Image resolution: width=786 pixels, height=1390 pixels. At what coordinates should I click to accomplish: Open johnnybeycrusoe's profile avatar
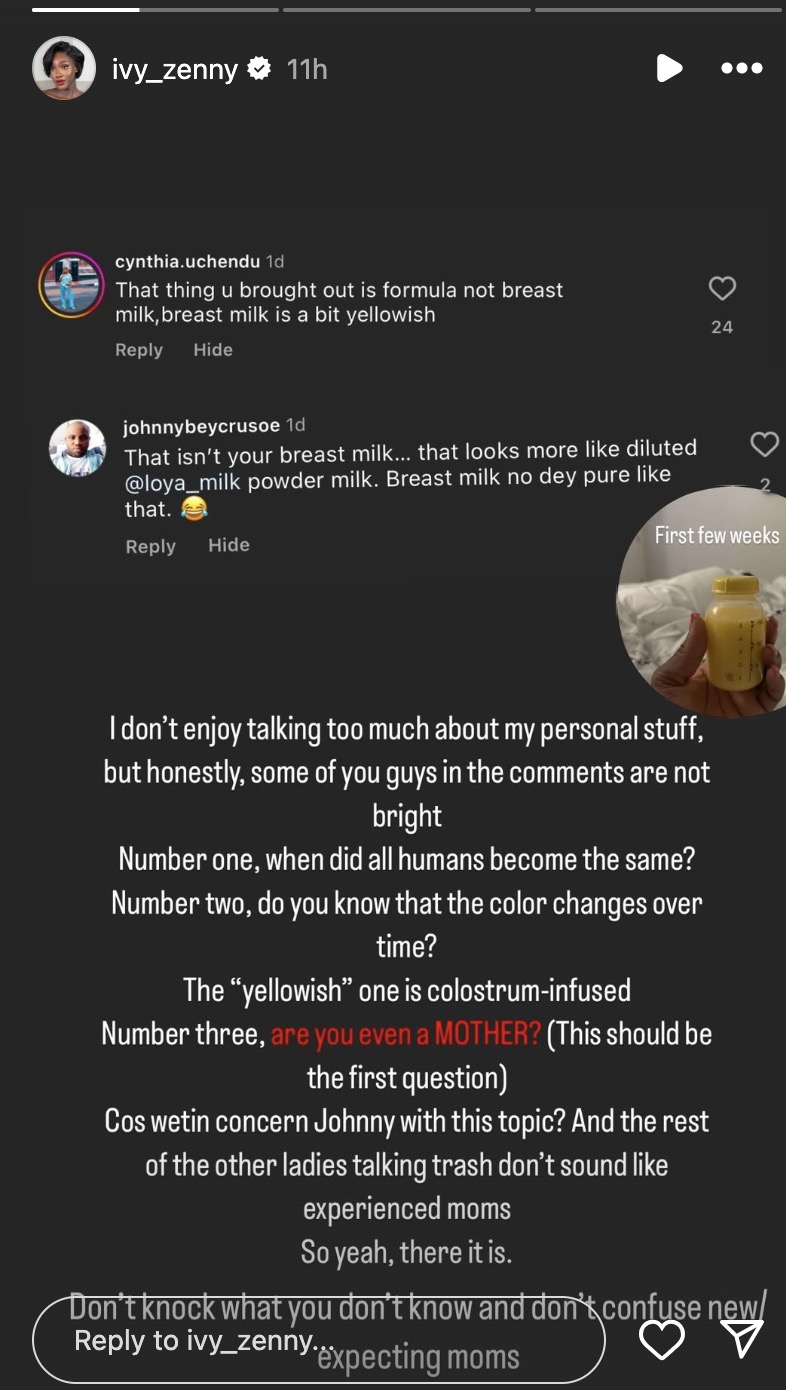pyautogui.click(x=78, y=448)
